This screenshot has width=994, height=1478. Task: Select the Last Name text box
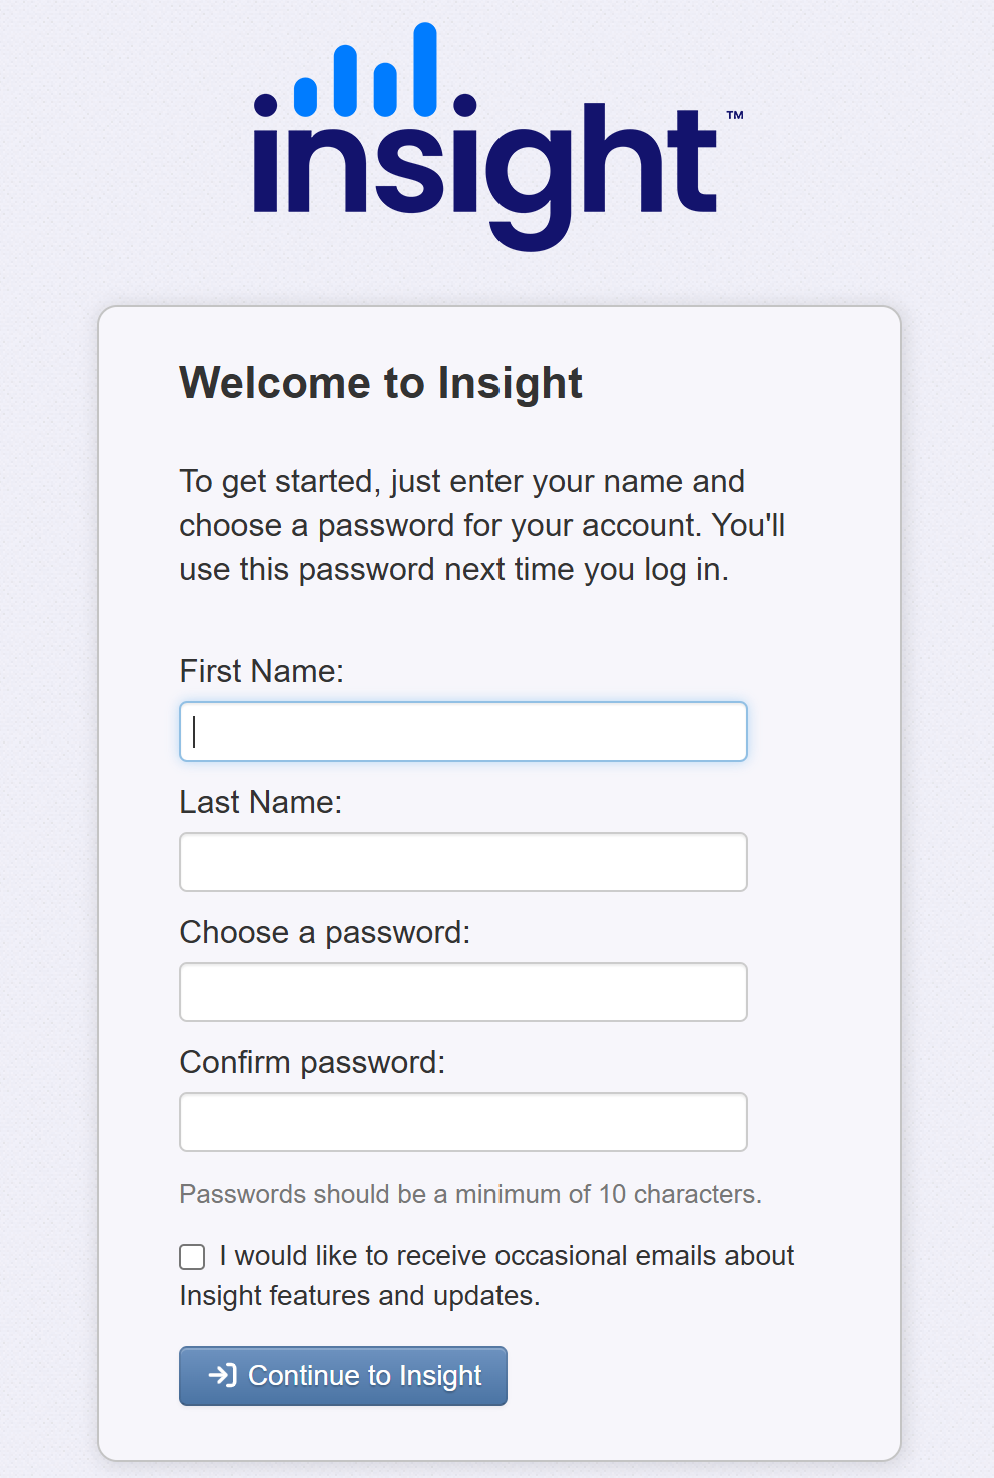463,862
